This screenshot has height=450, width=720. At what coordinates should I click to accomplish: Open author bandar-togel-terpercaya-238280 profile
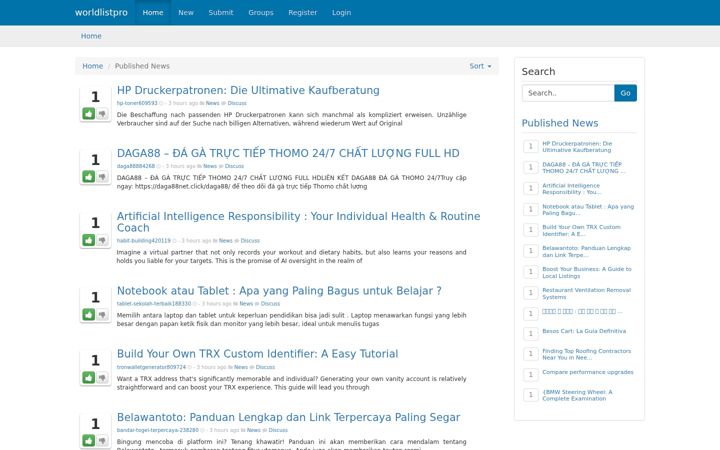pos(158,430)
